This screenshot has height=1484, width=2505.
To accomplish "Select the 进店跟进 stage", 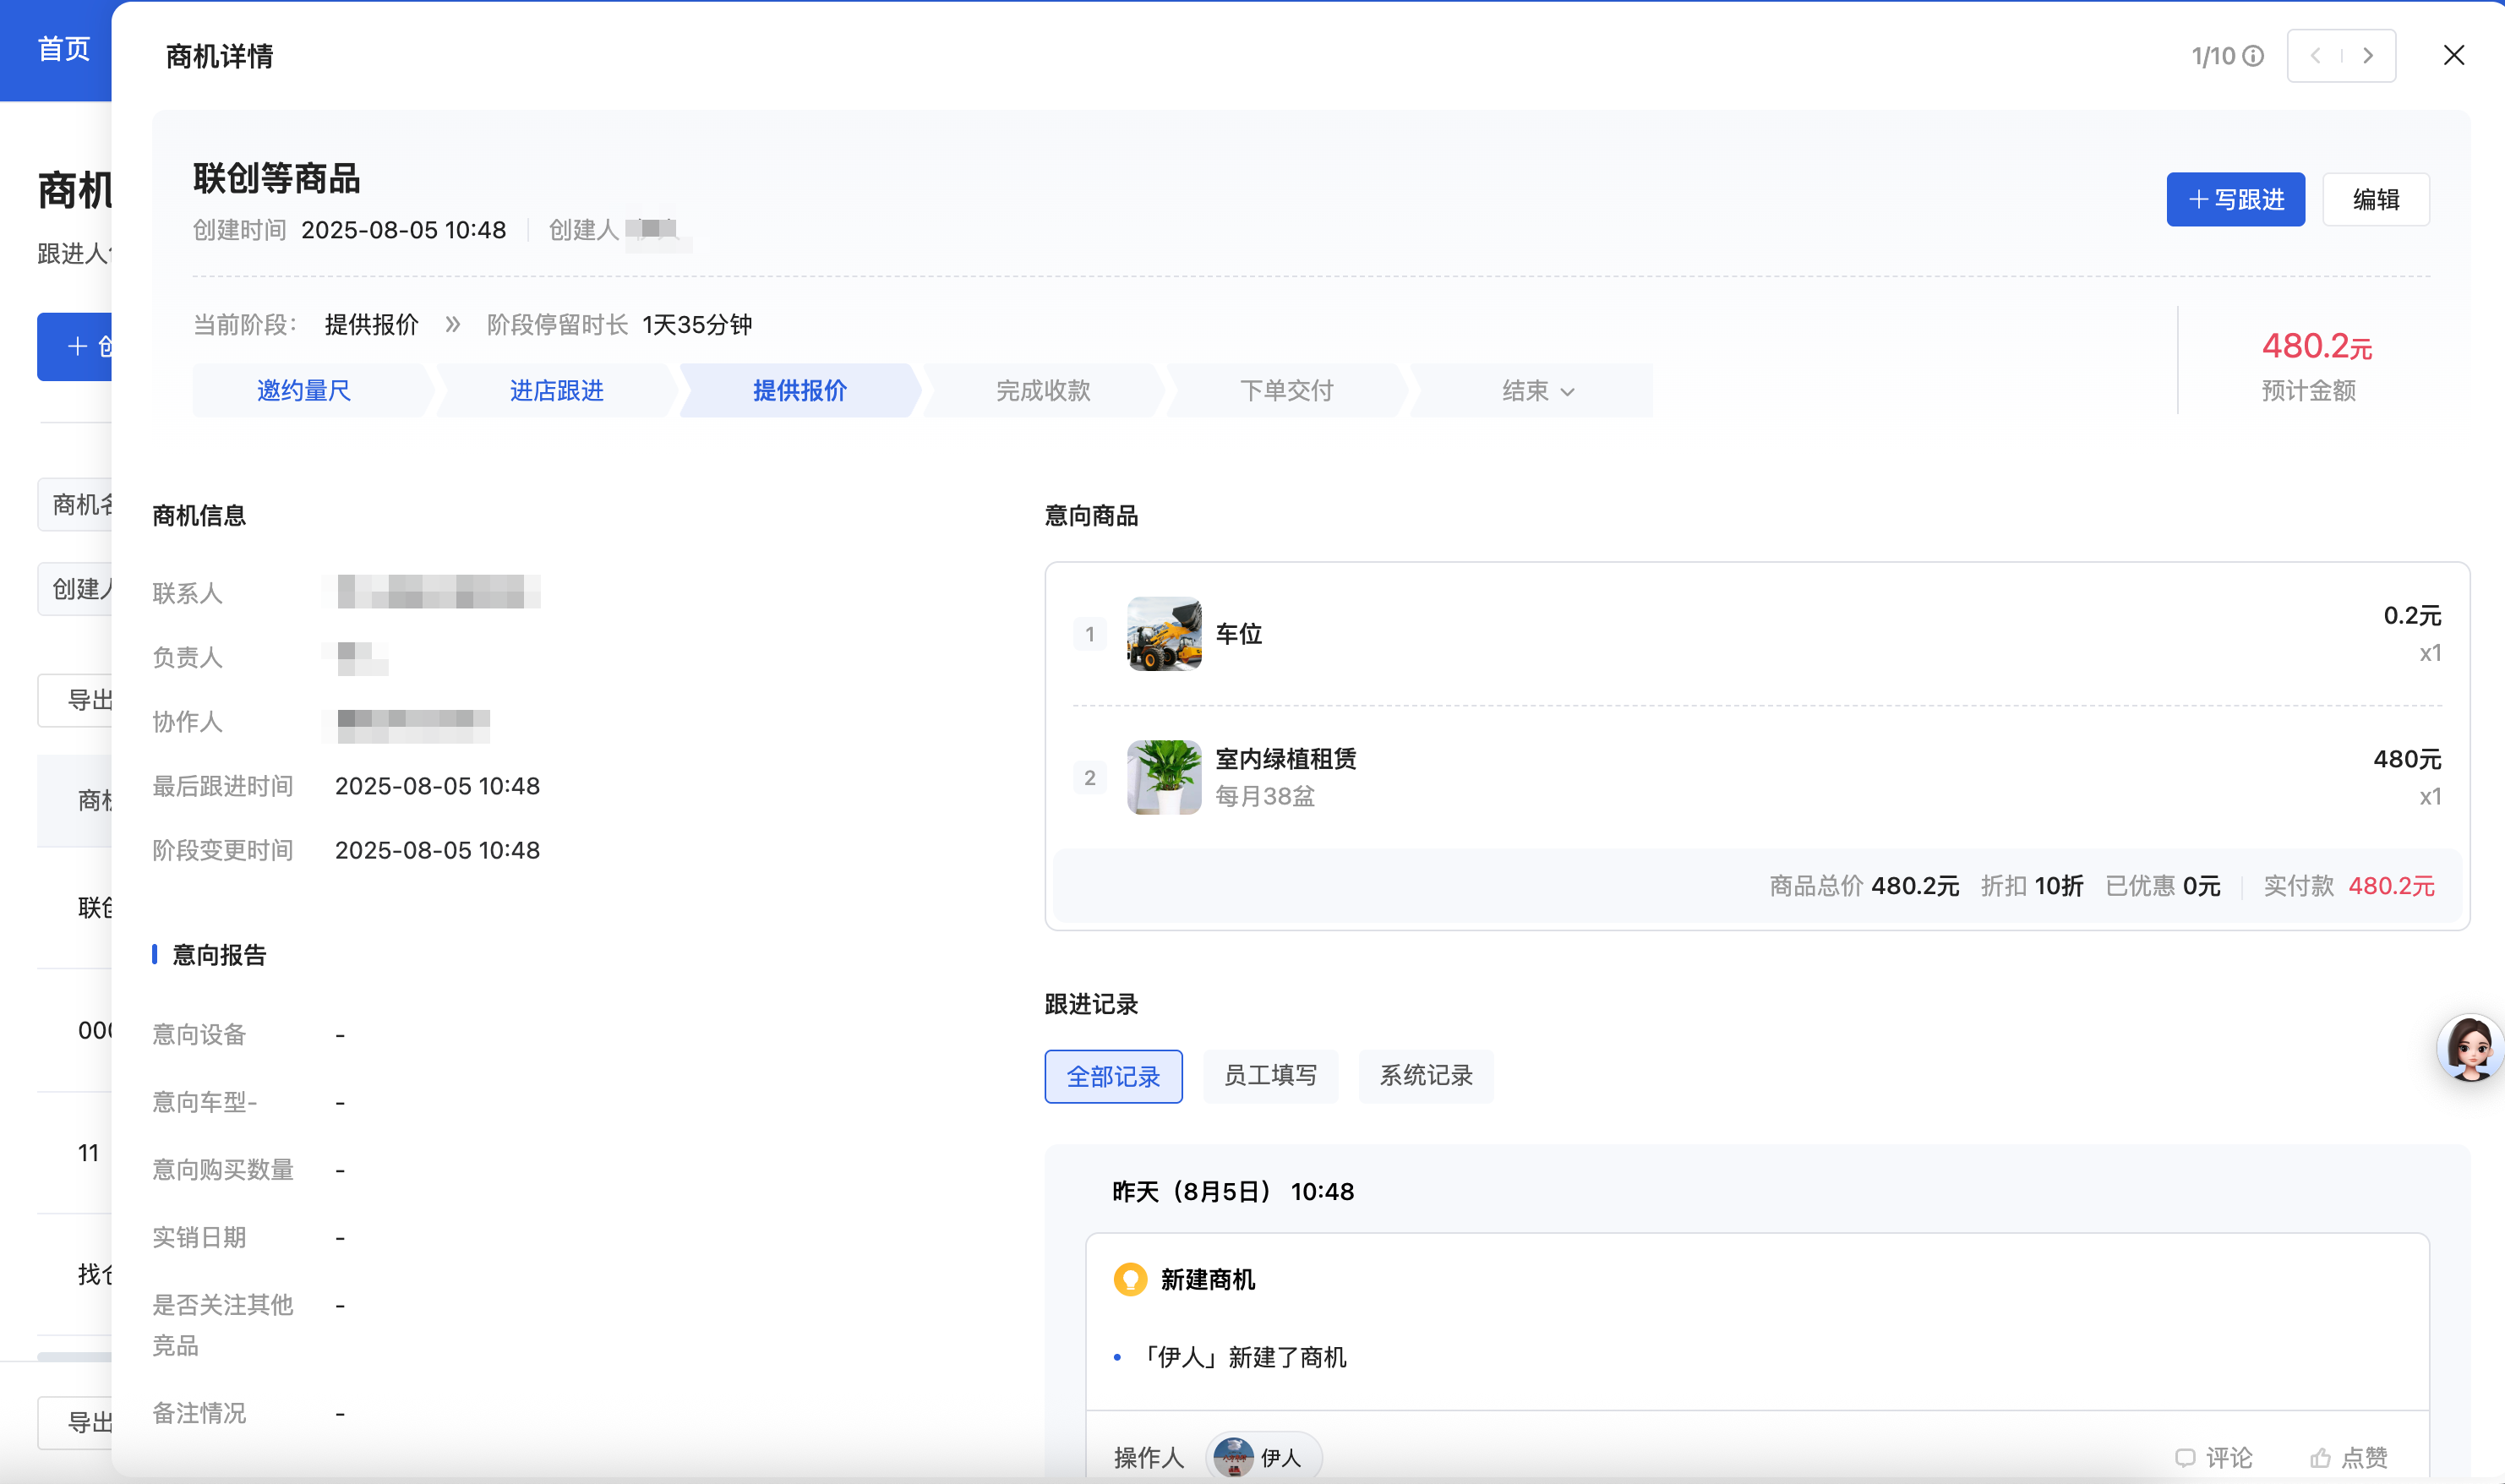I will pos(557,390).
